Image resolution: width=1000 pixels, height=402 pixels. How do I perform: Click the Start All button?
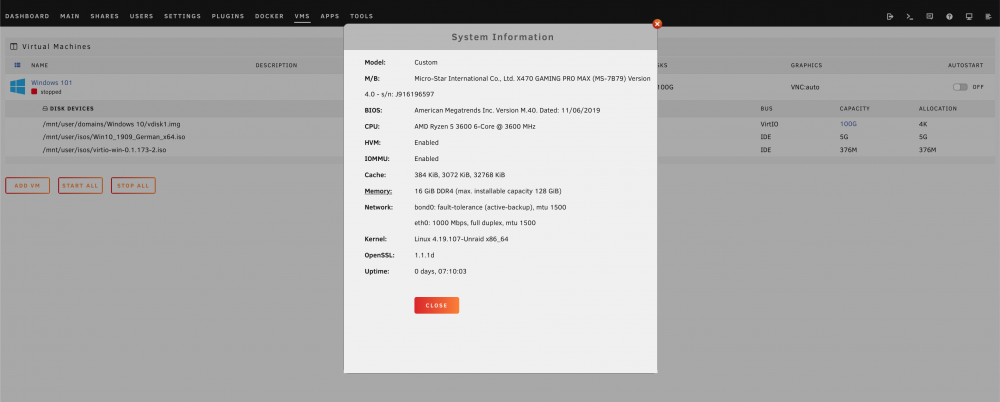pyautogui.click(x=80, y=186)
